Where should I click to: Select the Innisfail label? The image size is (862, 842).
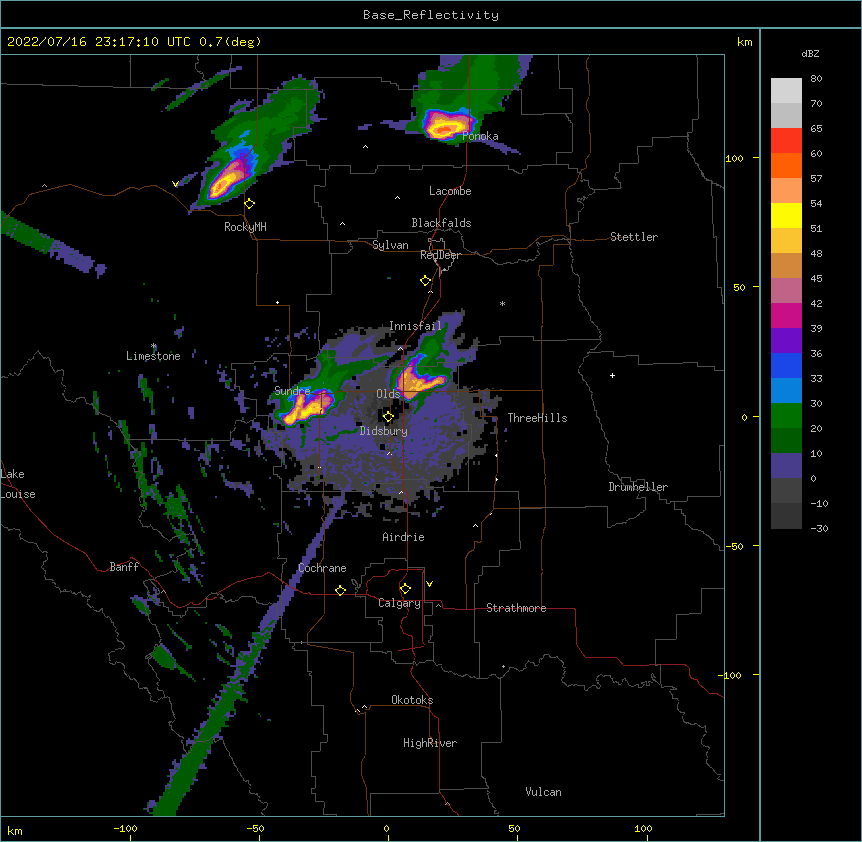pyautogui.click(x=415, y=326)
